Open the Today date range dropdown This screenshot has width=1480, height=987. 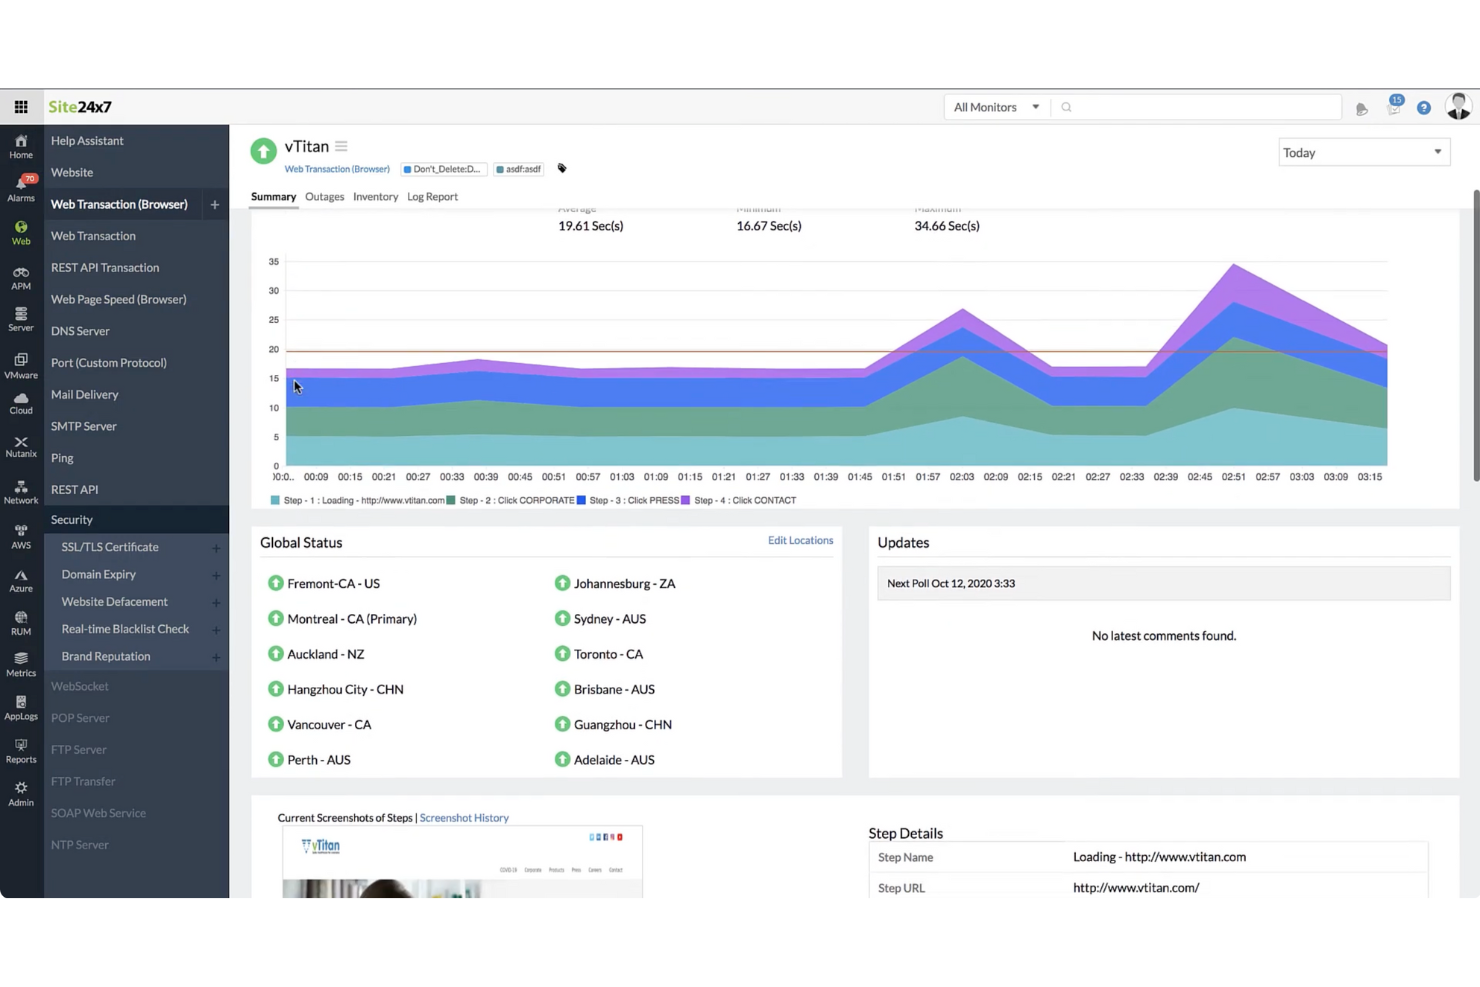1362,152
